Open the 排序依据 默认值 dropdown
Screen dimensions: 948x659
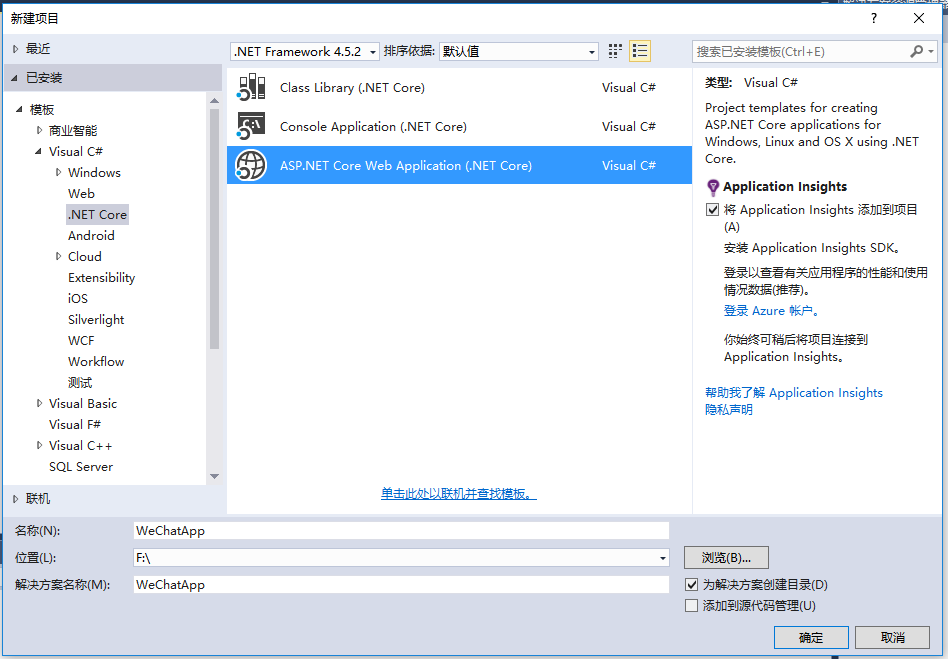coord(519,51)
